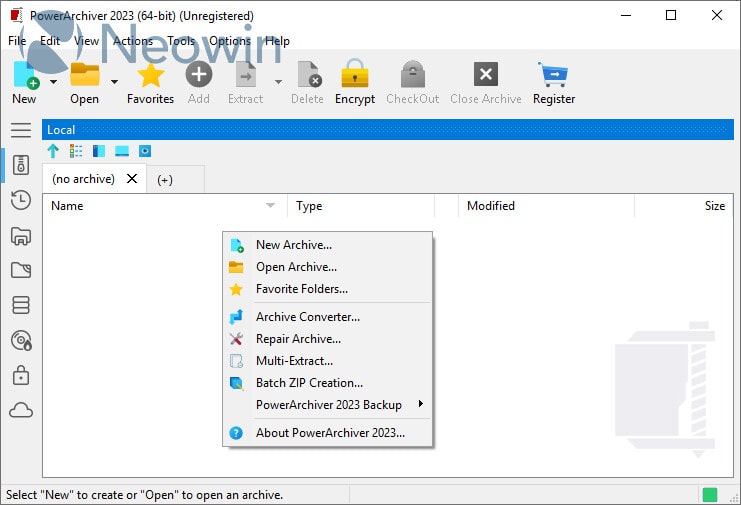741x505 pixels.
Task: Choose Archive Converter... in context menu
Action: click(x=327, y=317)
